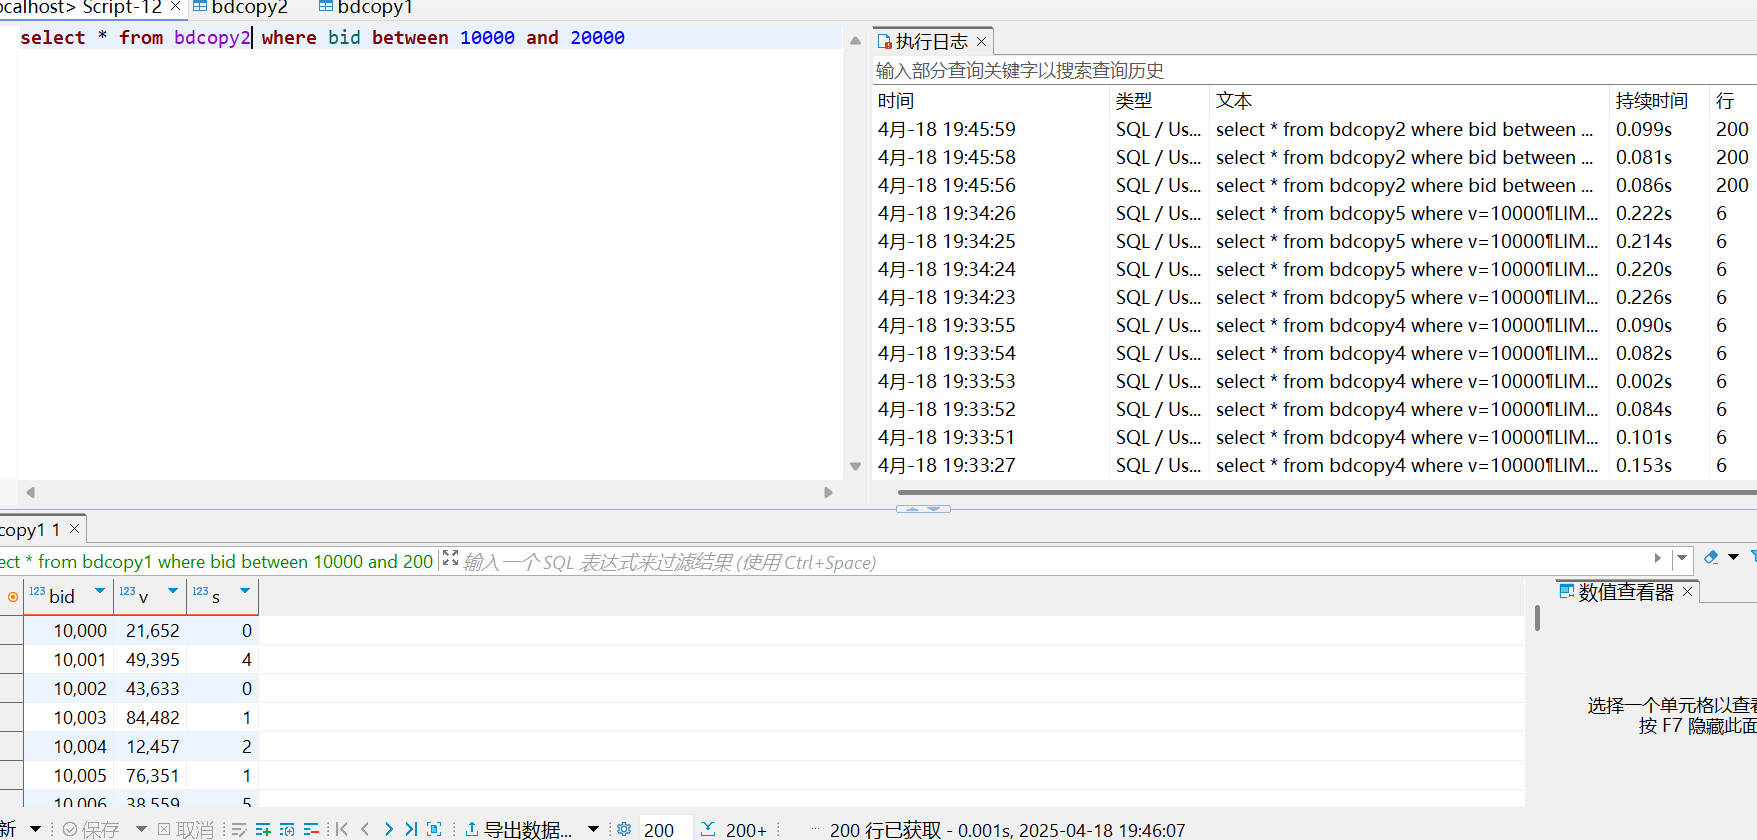Screen dimensions: 1757x840
Task: Open the dropdown arrow beside 保存
Action: point(141,829)
